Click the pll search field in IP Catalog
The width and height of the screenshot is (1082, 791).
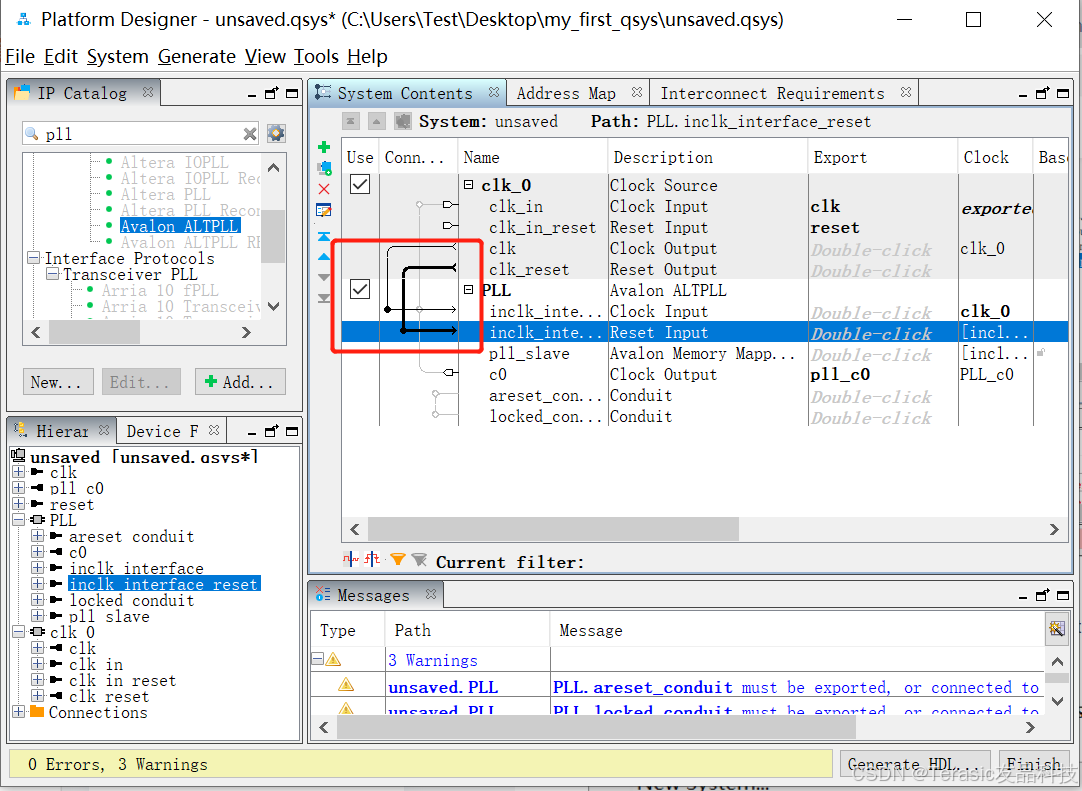tap(140, 134)
